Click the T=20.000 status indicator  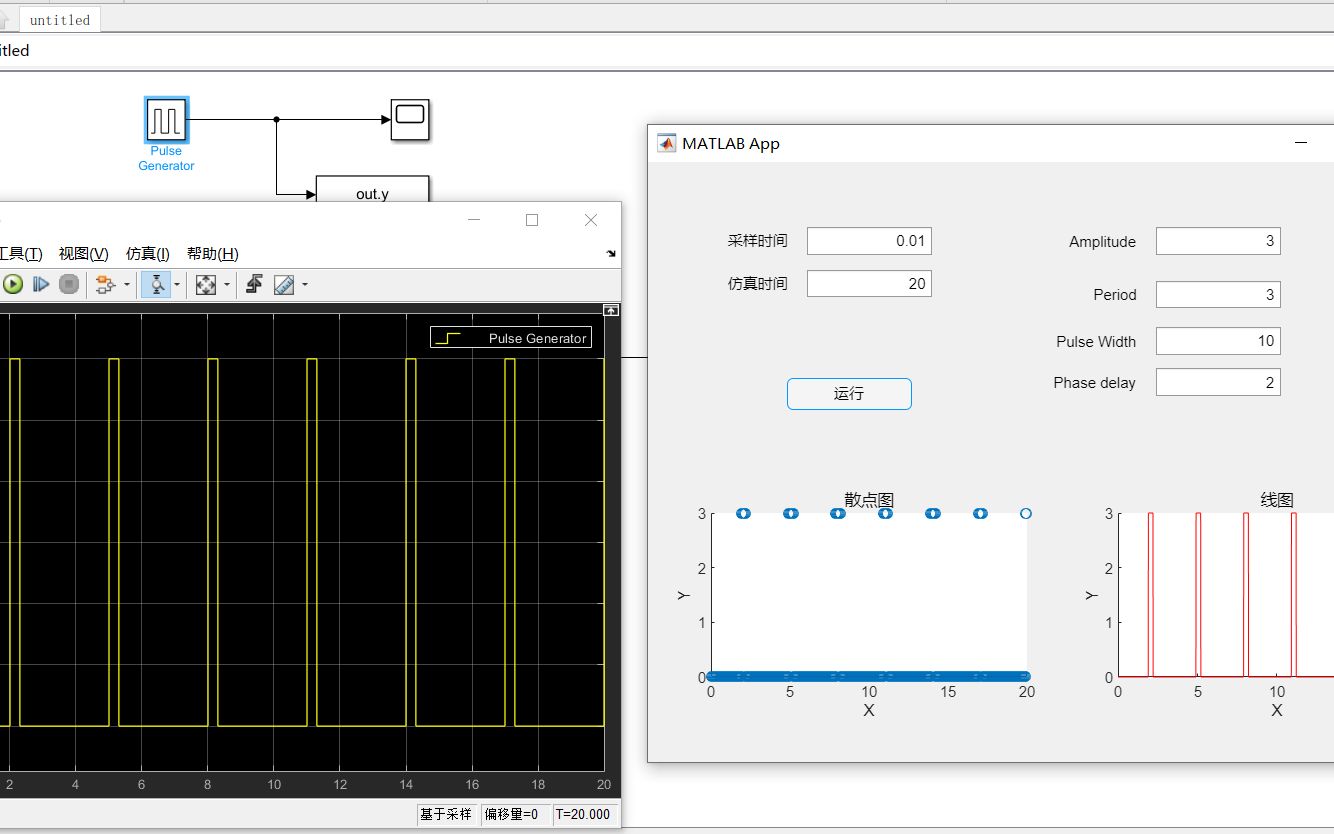click(584, 814)
